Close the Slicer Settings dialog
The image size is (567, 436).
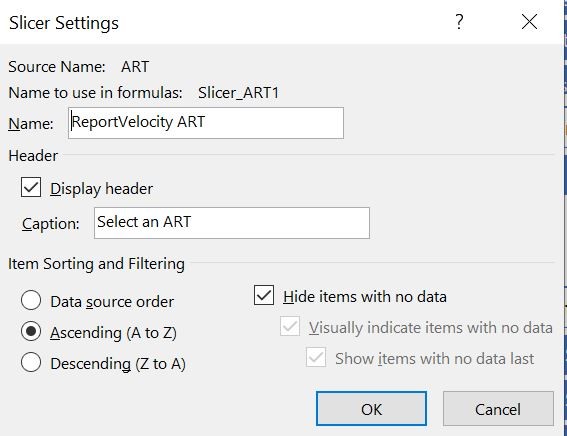click(x=529, y=22)
